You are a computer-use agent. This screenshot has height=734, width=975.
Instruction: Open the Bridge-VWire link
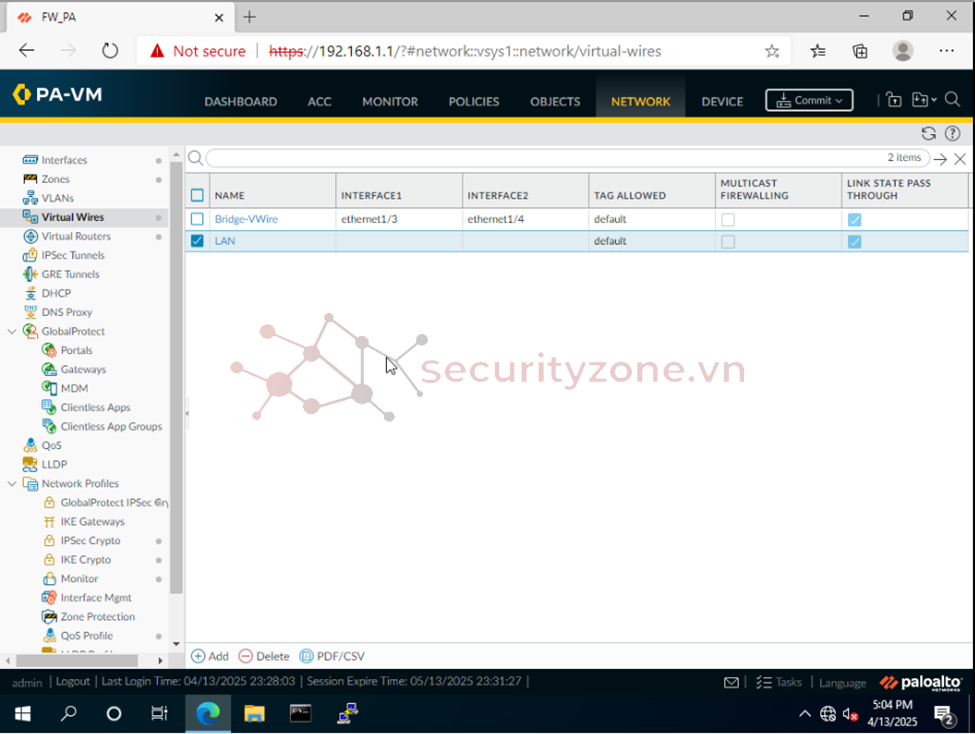point(246,219)
